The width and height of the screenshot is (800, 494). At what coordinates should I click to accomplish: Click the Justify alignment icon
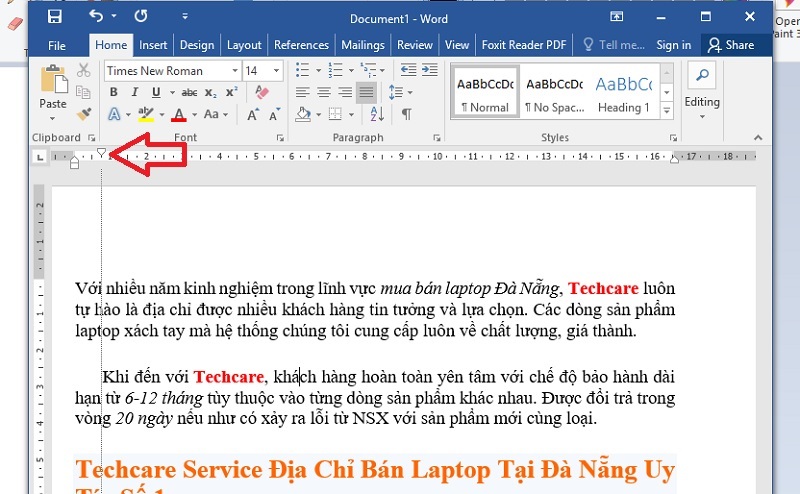tap(366, 92)
